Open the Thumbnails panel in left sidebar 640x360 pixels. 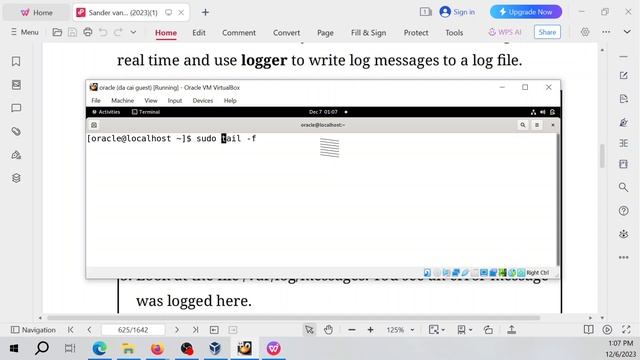click(16, 84)
